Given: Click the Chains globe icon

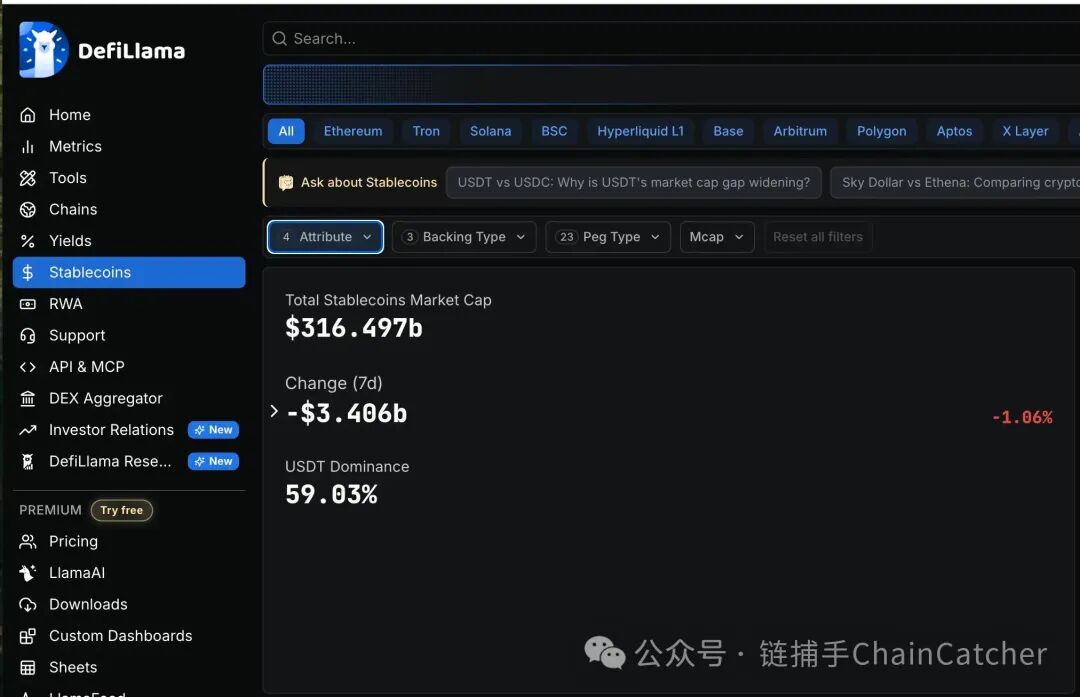Looking at the screenshot, I should [28, 209].
